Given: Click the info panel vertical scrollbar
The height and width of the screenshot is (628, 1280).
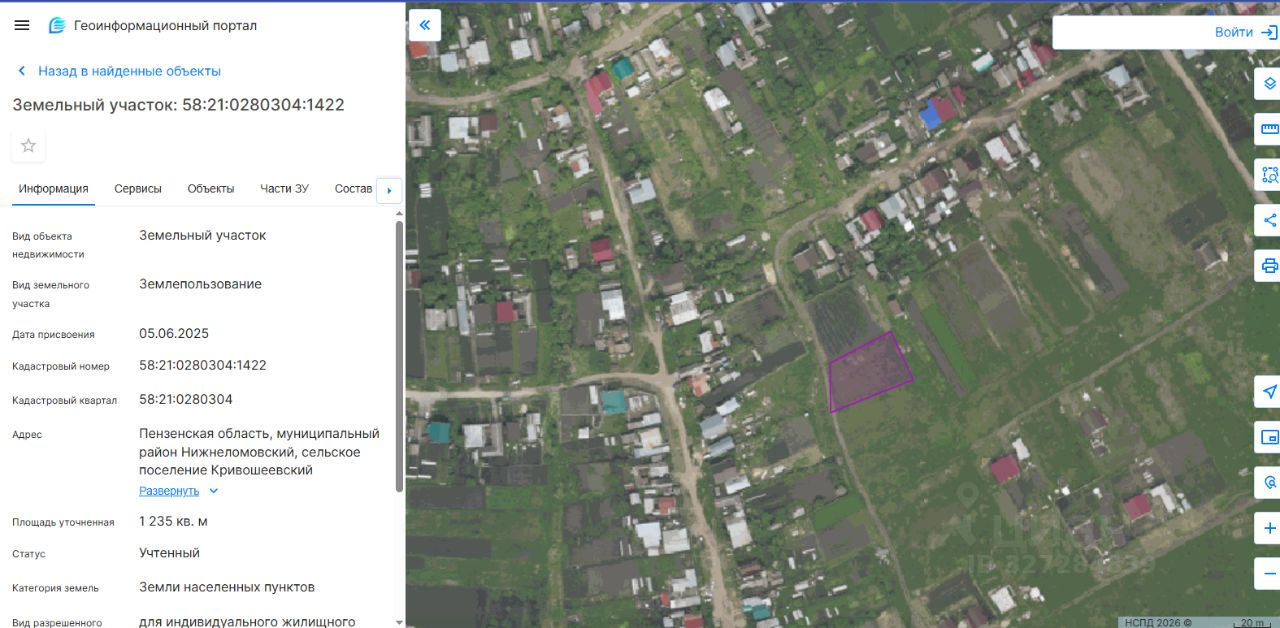Looking at the screenshot, I should coord(400,355).
